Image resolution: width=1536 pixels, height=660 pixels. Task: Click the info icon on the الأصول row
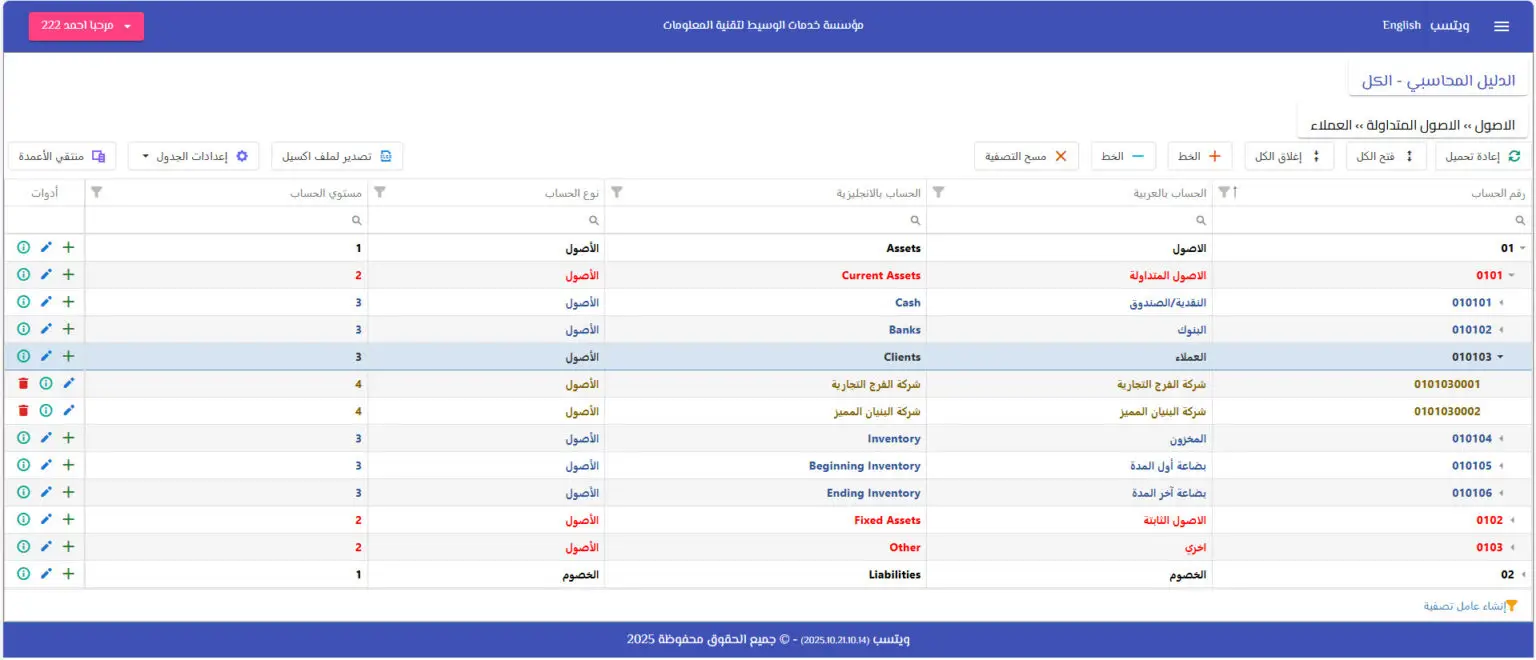click(x=22, y=247)
